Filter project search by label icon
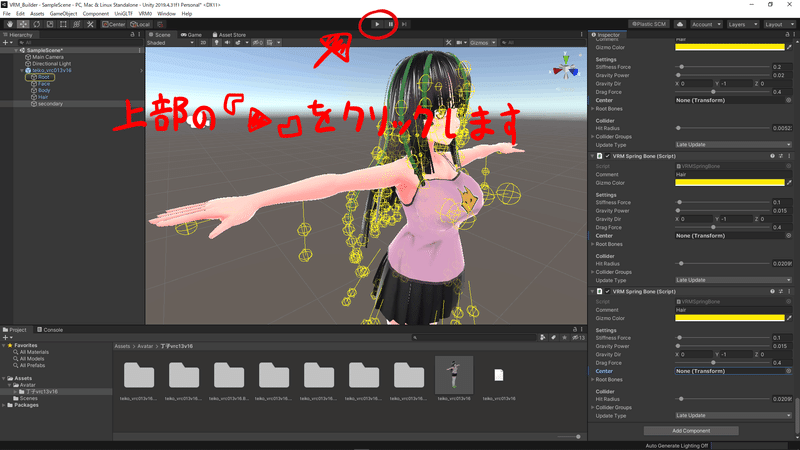The width and height of the screenshot is (800, 450). pos(553,338)
